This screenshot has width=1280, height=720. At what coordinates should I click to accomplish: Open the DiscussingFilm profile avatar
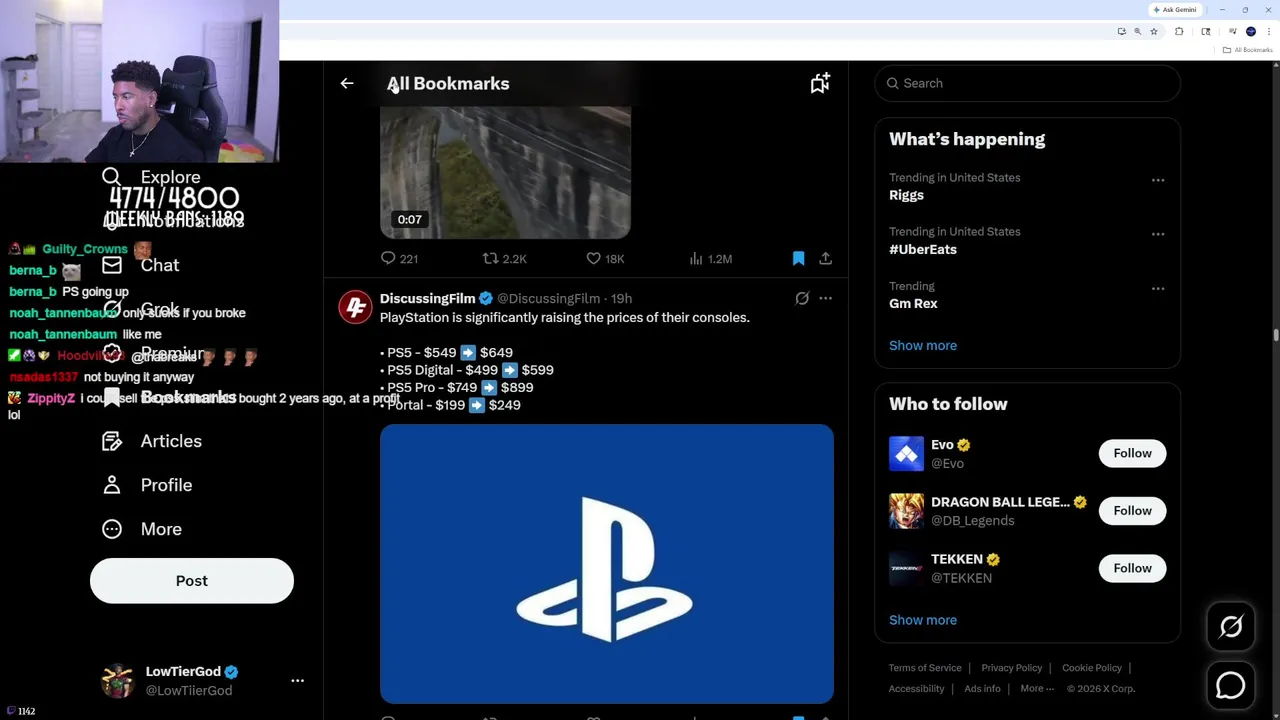(355, 307)
